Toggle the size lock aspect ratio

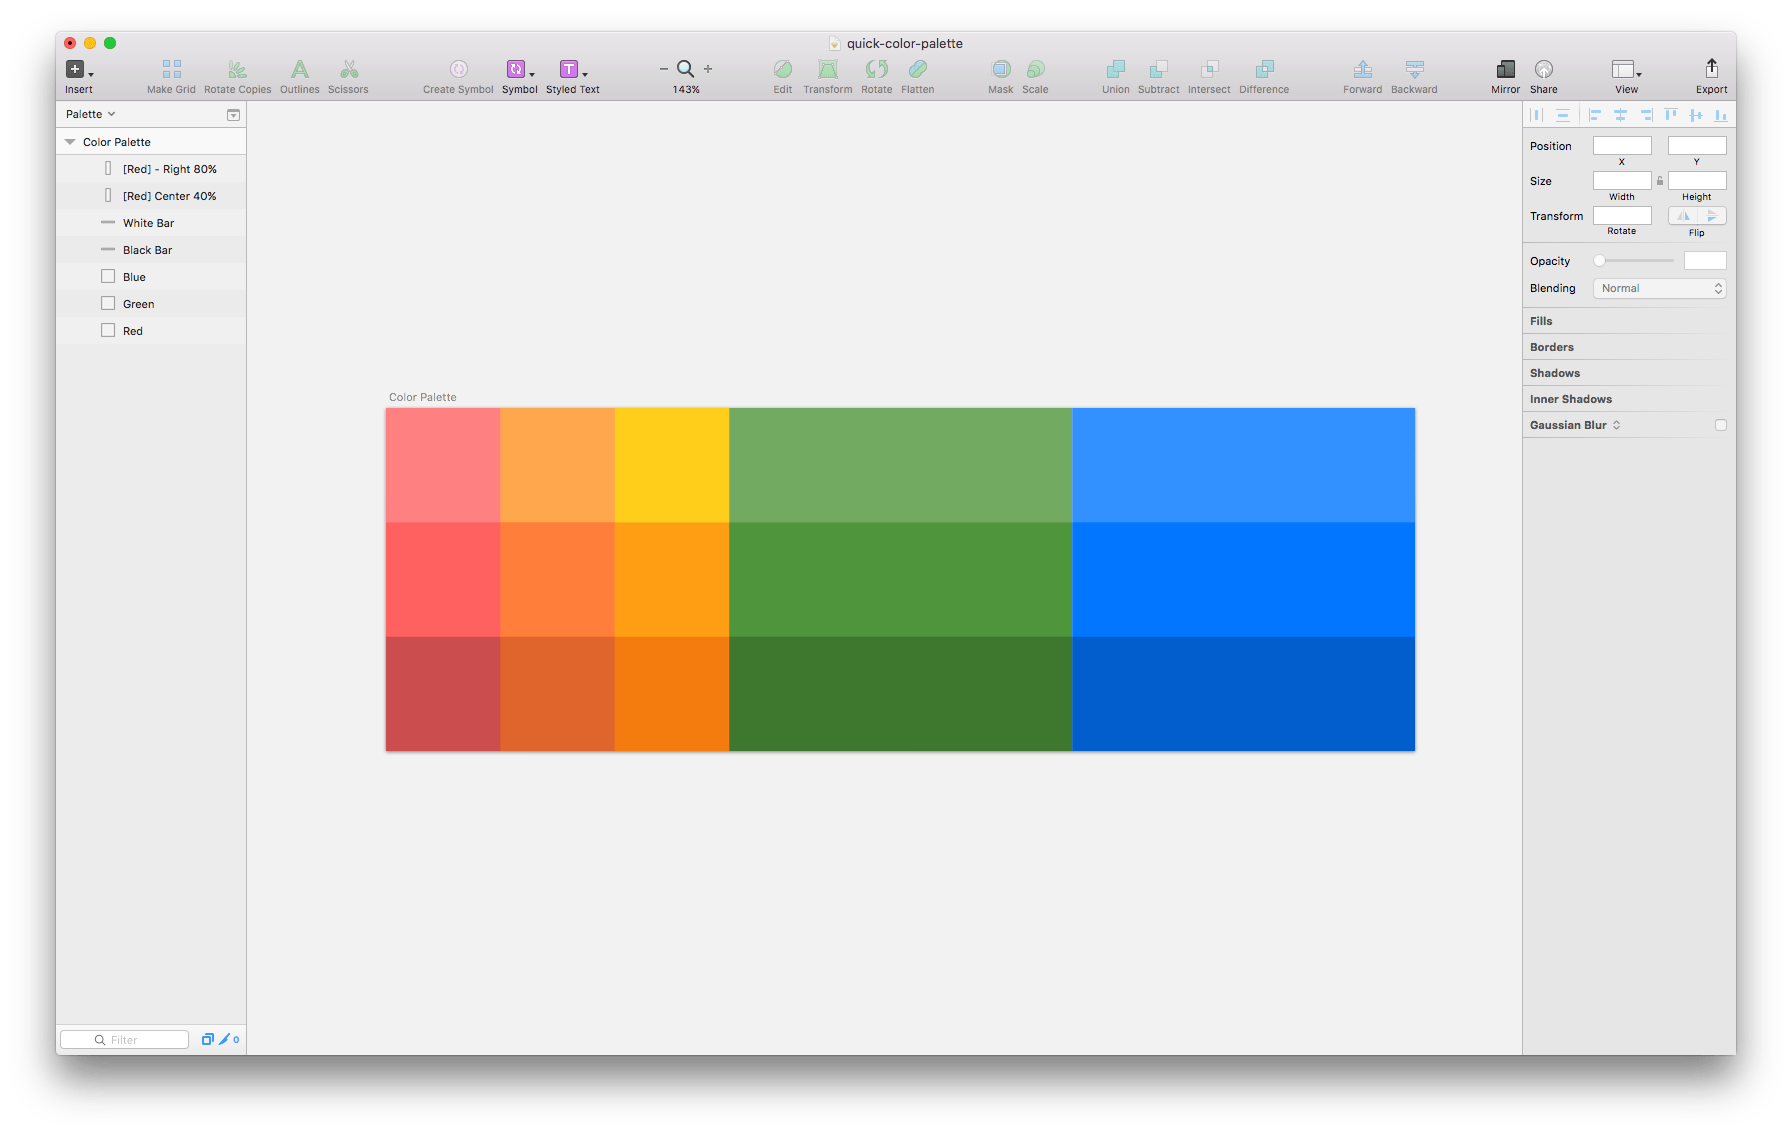click(x=1660, y=181)
